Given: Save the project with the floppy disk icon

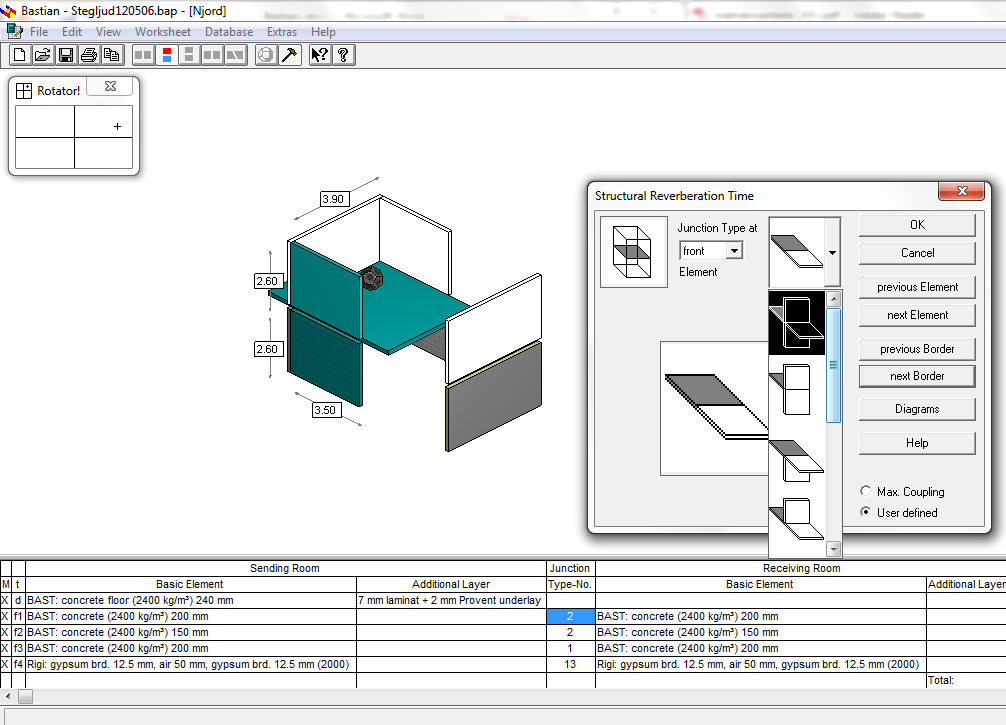Looking at the screenshot, I should (x=66, y=55).
